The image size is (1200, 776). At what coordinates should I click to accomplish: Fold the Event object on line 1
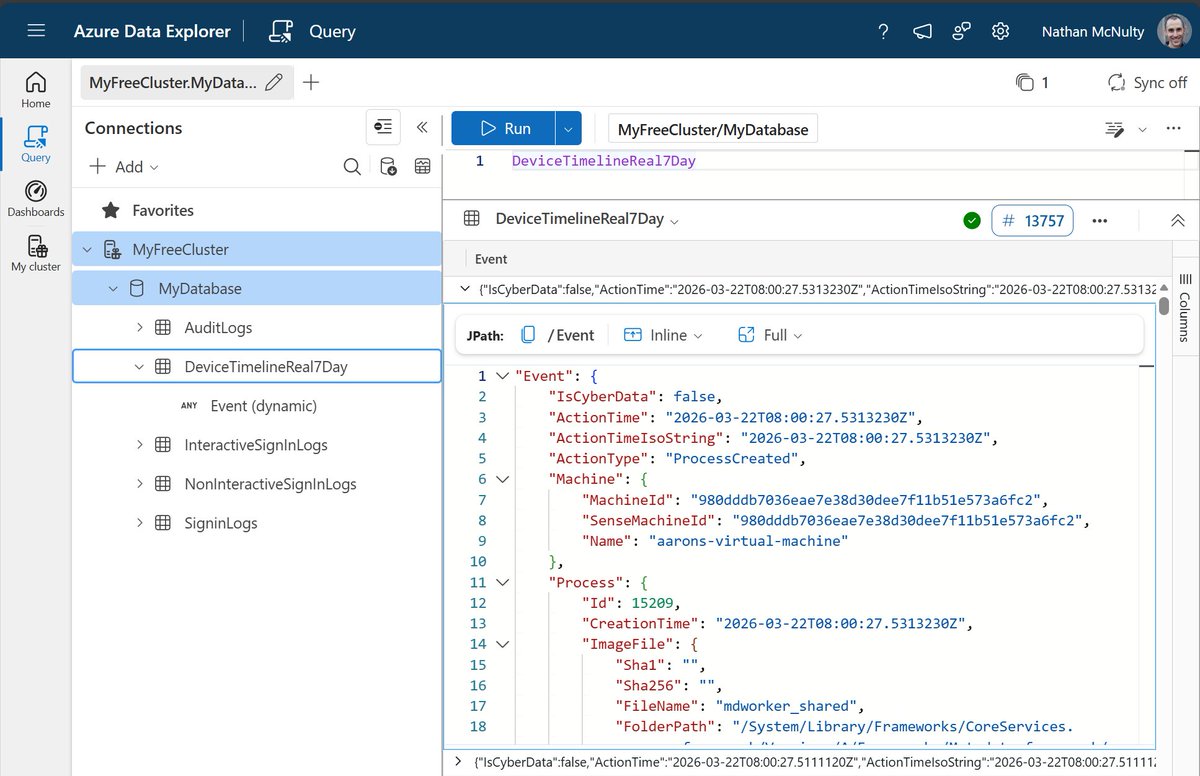(502, 377)
